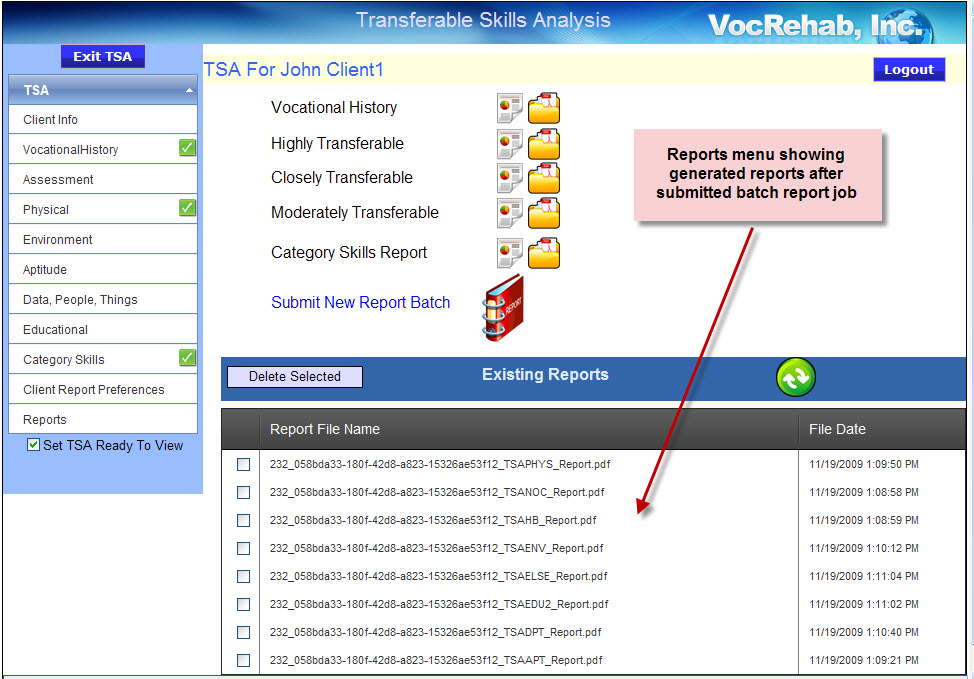974x679 pixels.
Task: Toggle the Set TSA Ready To View checkbox
Action: 34,445
